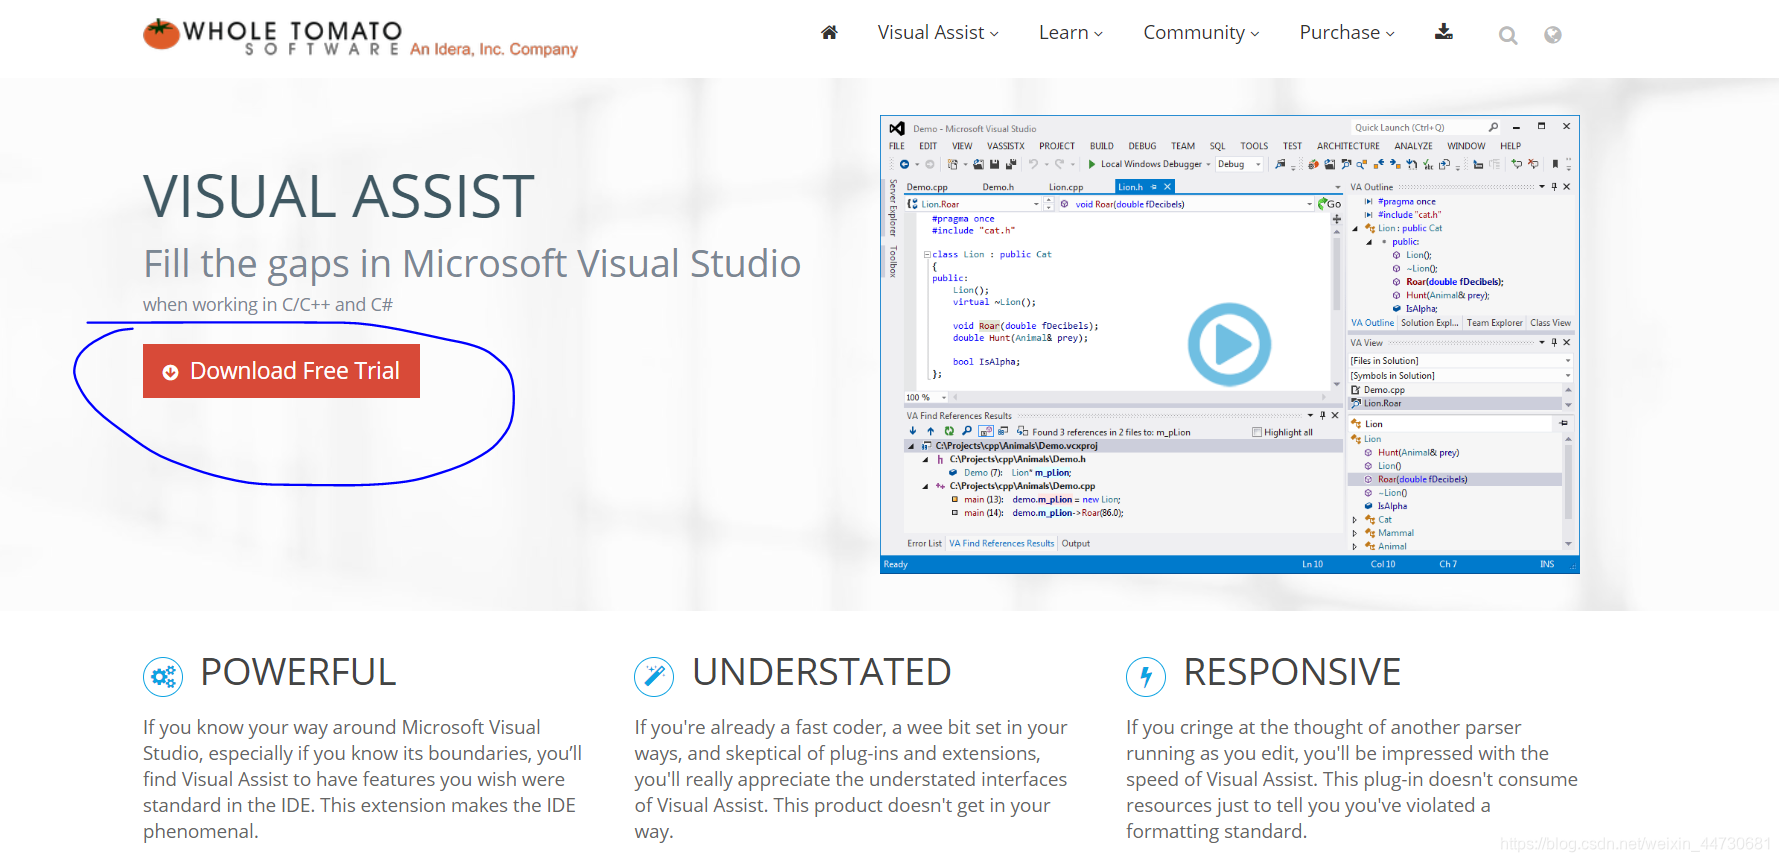Open the Debug configuration dropdown in Visual Studio
Image resolution: width=1779 pixels, height=862 pixels.
(x=1240, y=164)
